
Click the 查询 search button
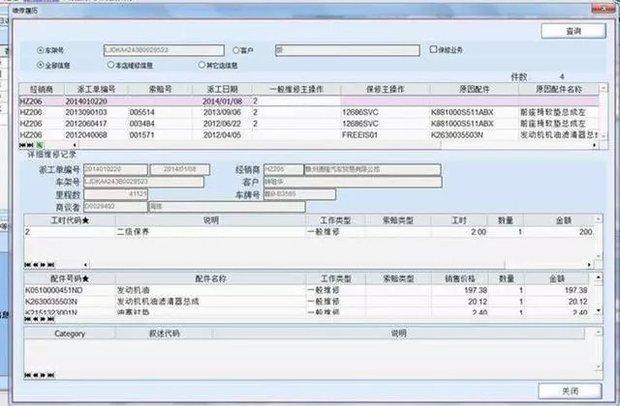[573, 31]
